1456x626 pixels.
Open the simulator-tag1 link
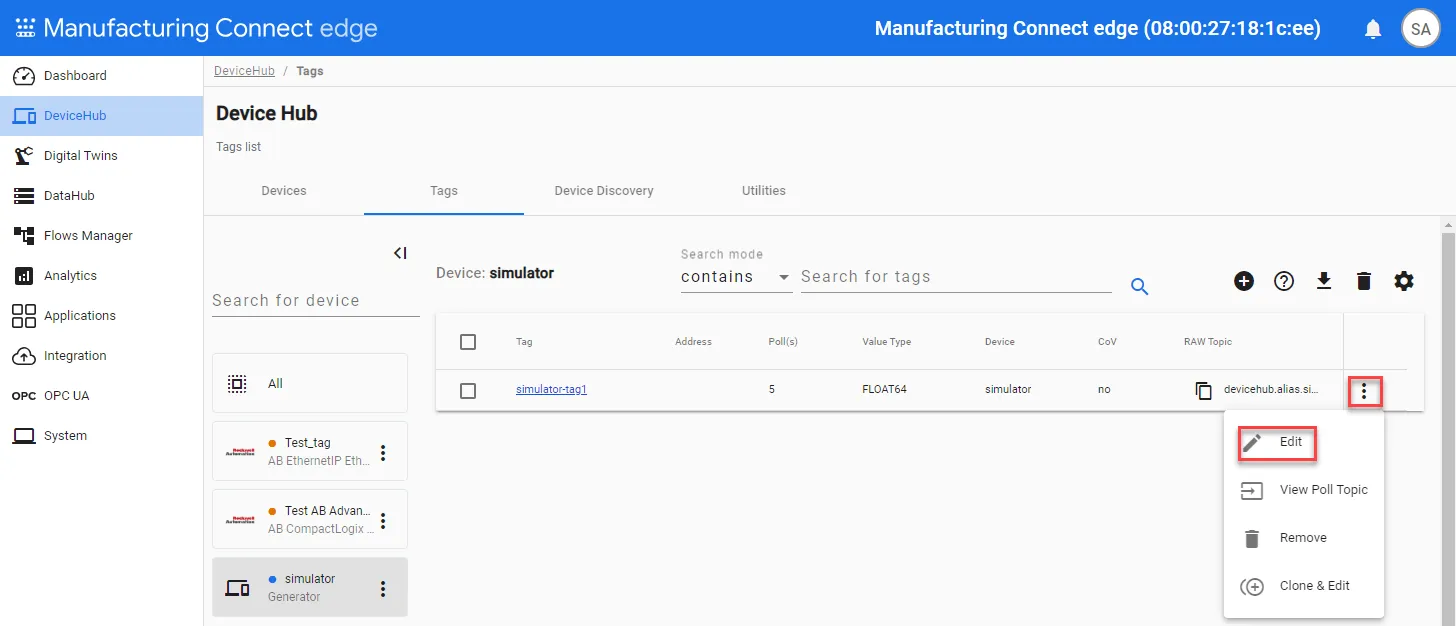(x=551, y=390)
